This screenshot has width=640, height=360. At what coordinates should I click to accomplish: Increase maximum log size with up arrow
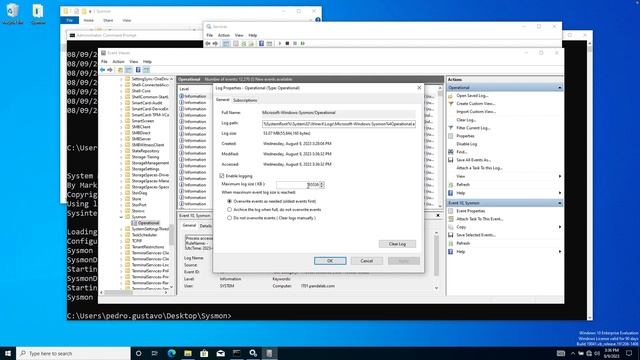[322, 183]
